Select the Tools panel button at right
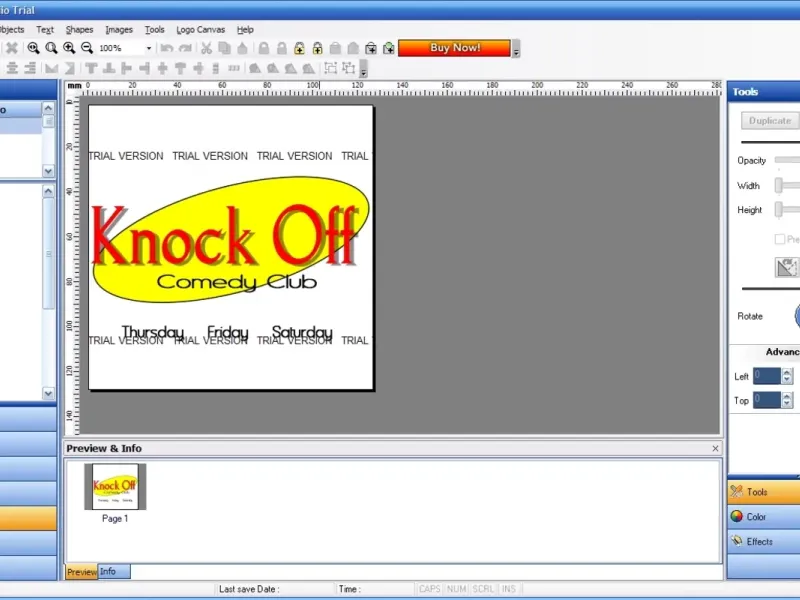This screenshot has width=800, height=600. (764, 492)
